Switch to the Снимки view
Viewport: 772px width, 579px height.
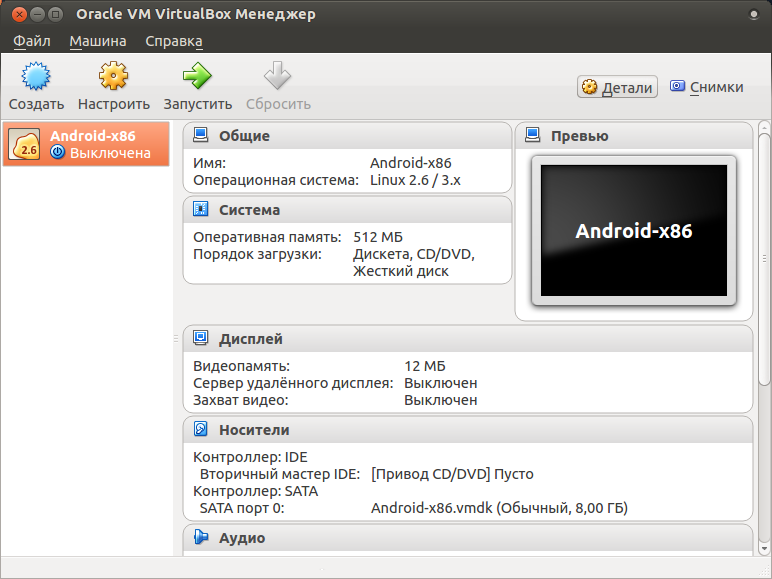tap(707, 87)
